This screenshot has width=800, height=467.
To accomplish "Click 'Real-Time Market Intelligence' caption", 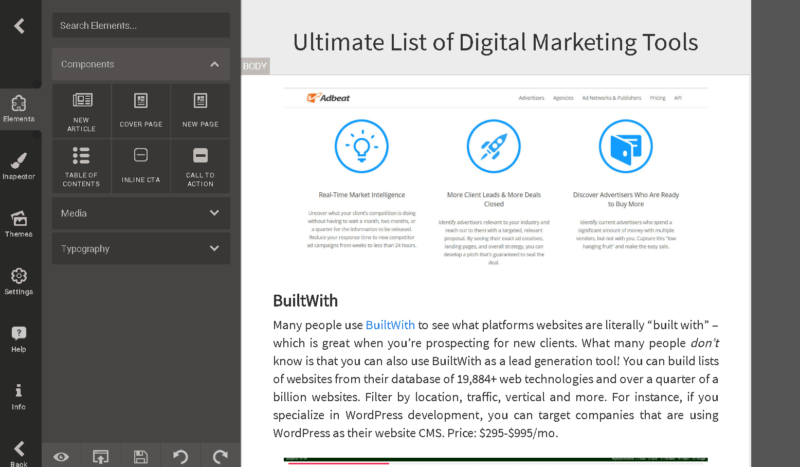I will [362, 195].
